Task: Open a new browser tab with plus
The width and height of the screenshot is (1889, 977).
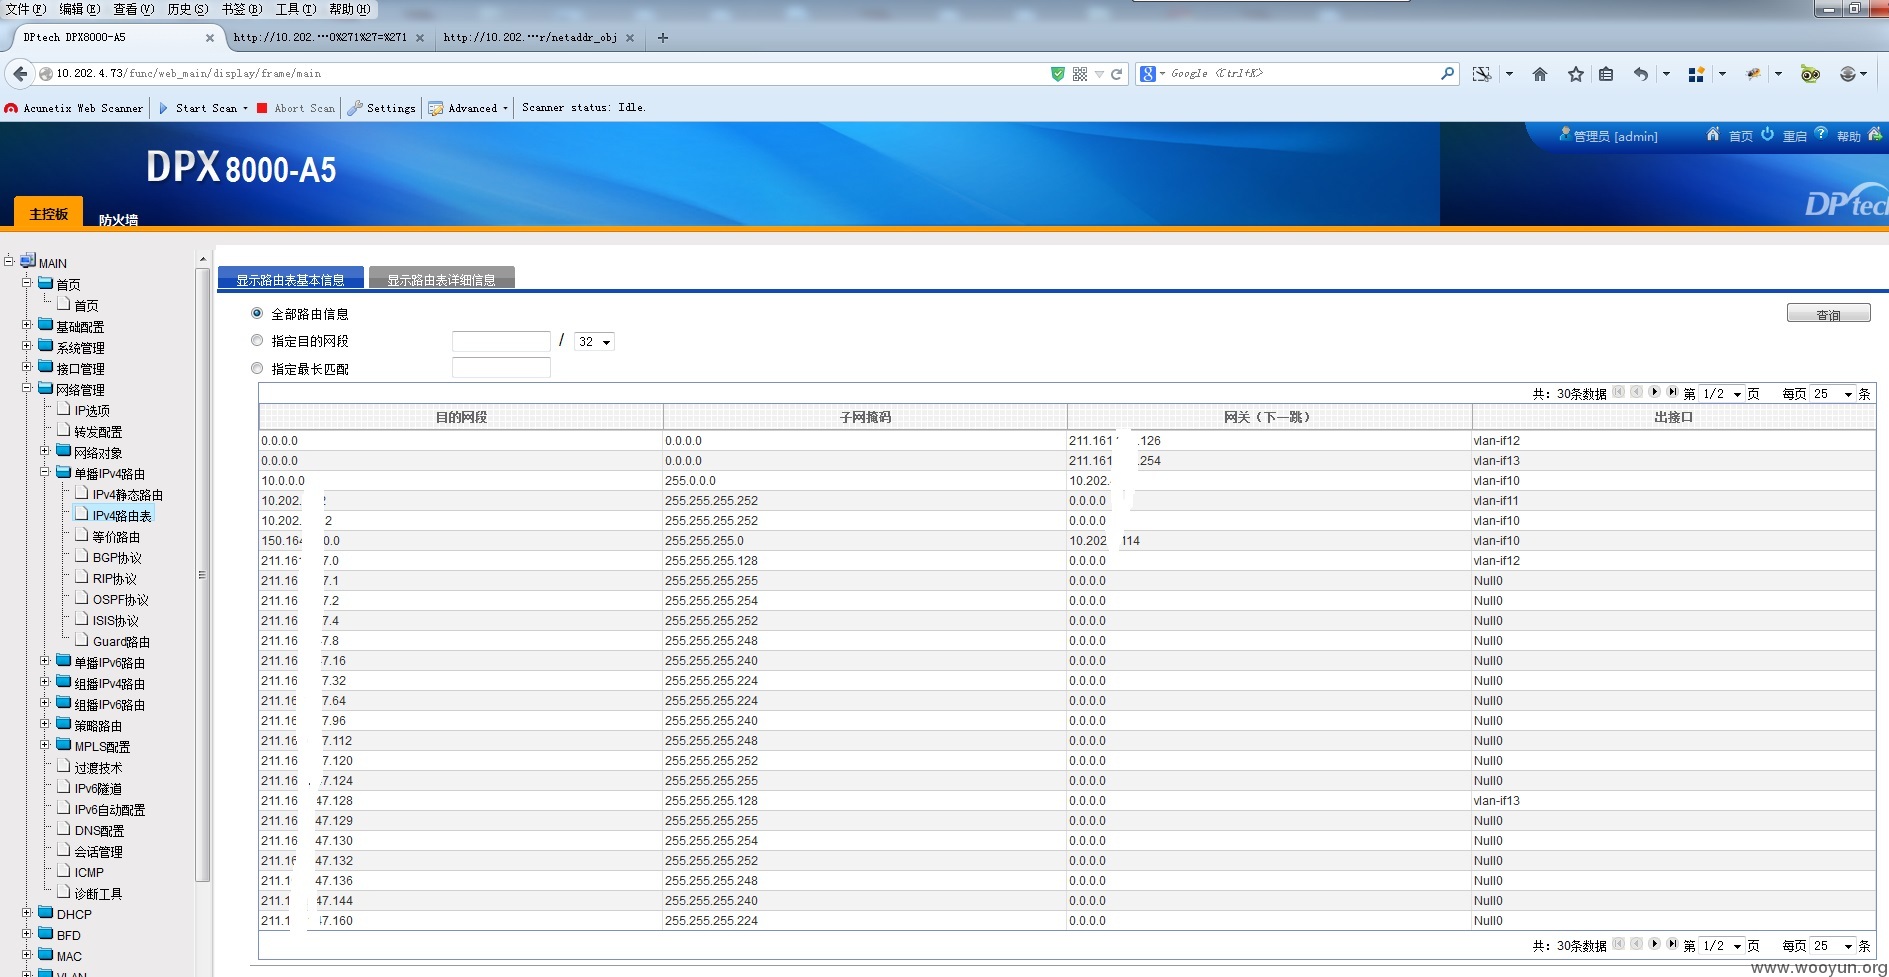Action: click(x=662, y=38)
